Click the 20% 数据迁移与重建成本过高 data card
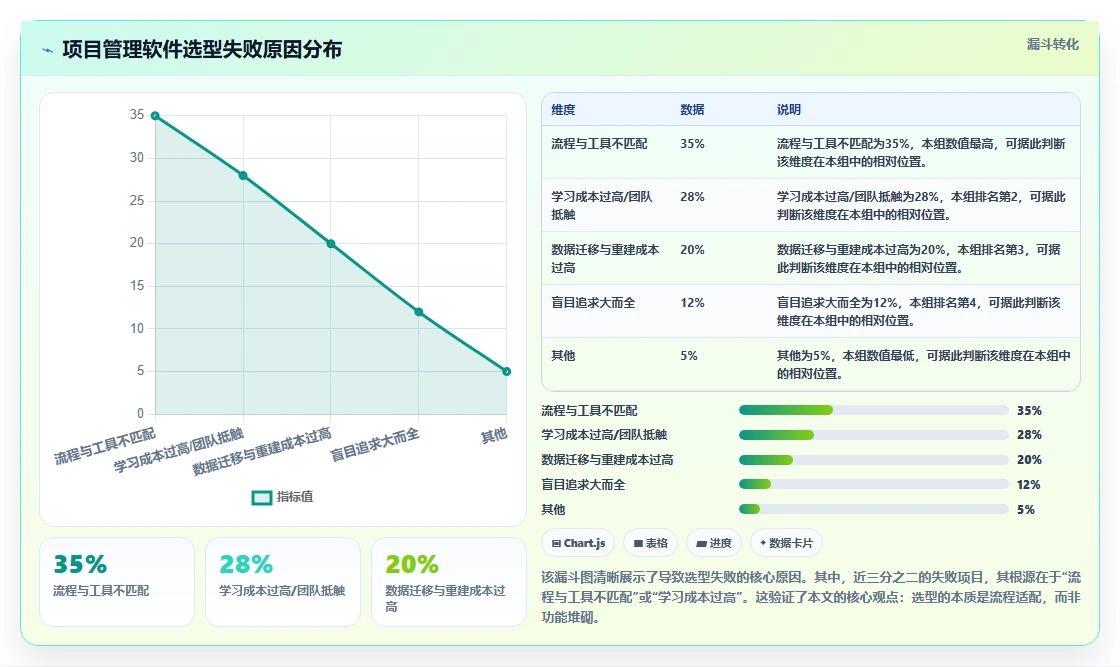 pyautogui.click(x=449, y=582)
